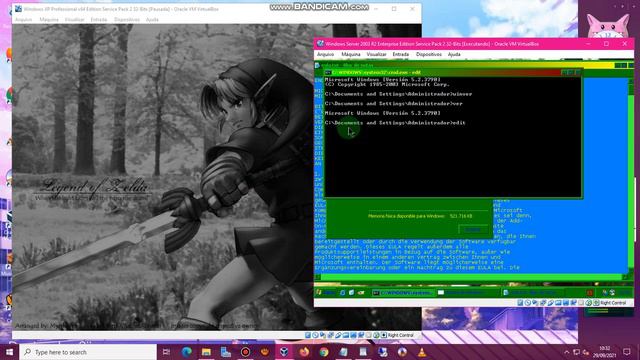The height and width of the screenshot is (360, 640).
Task: Open clock and date showing 10:32
Action: (x=604, y=352)
